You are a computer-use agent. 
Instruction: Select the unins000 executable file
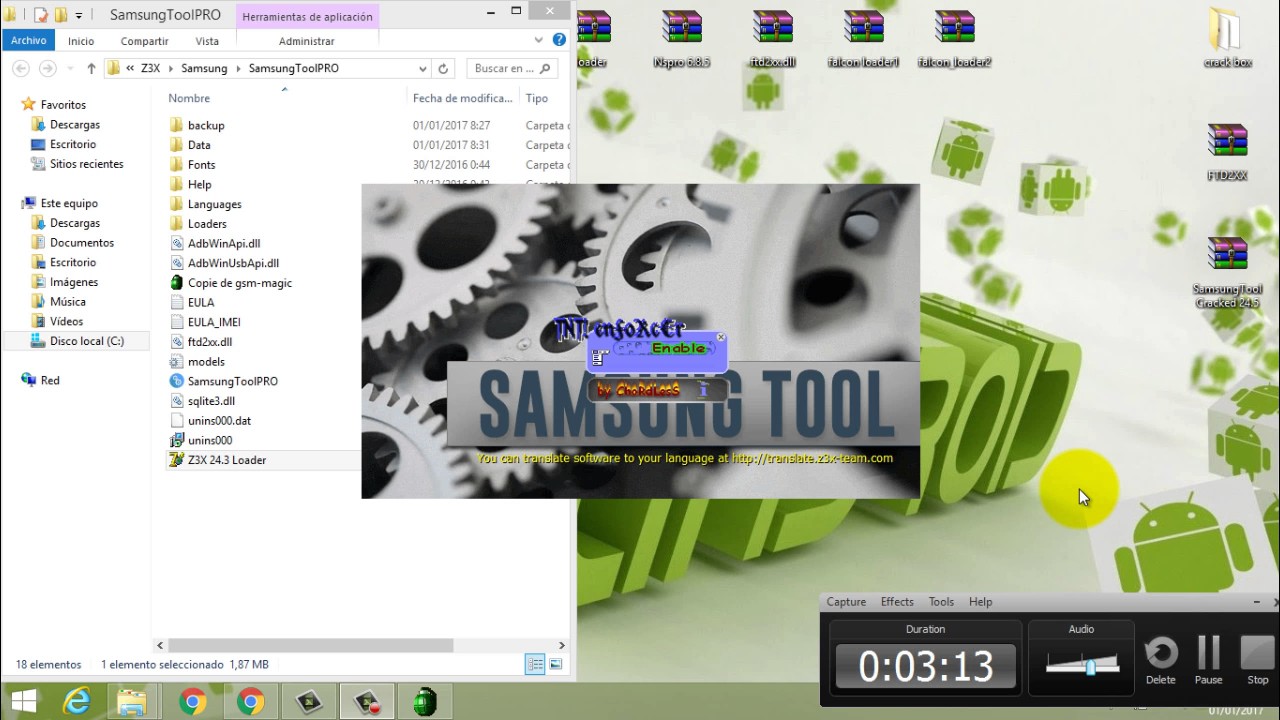point(210,440)
